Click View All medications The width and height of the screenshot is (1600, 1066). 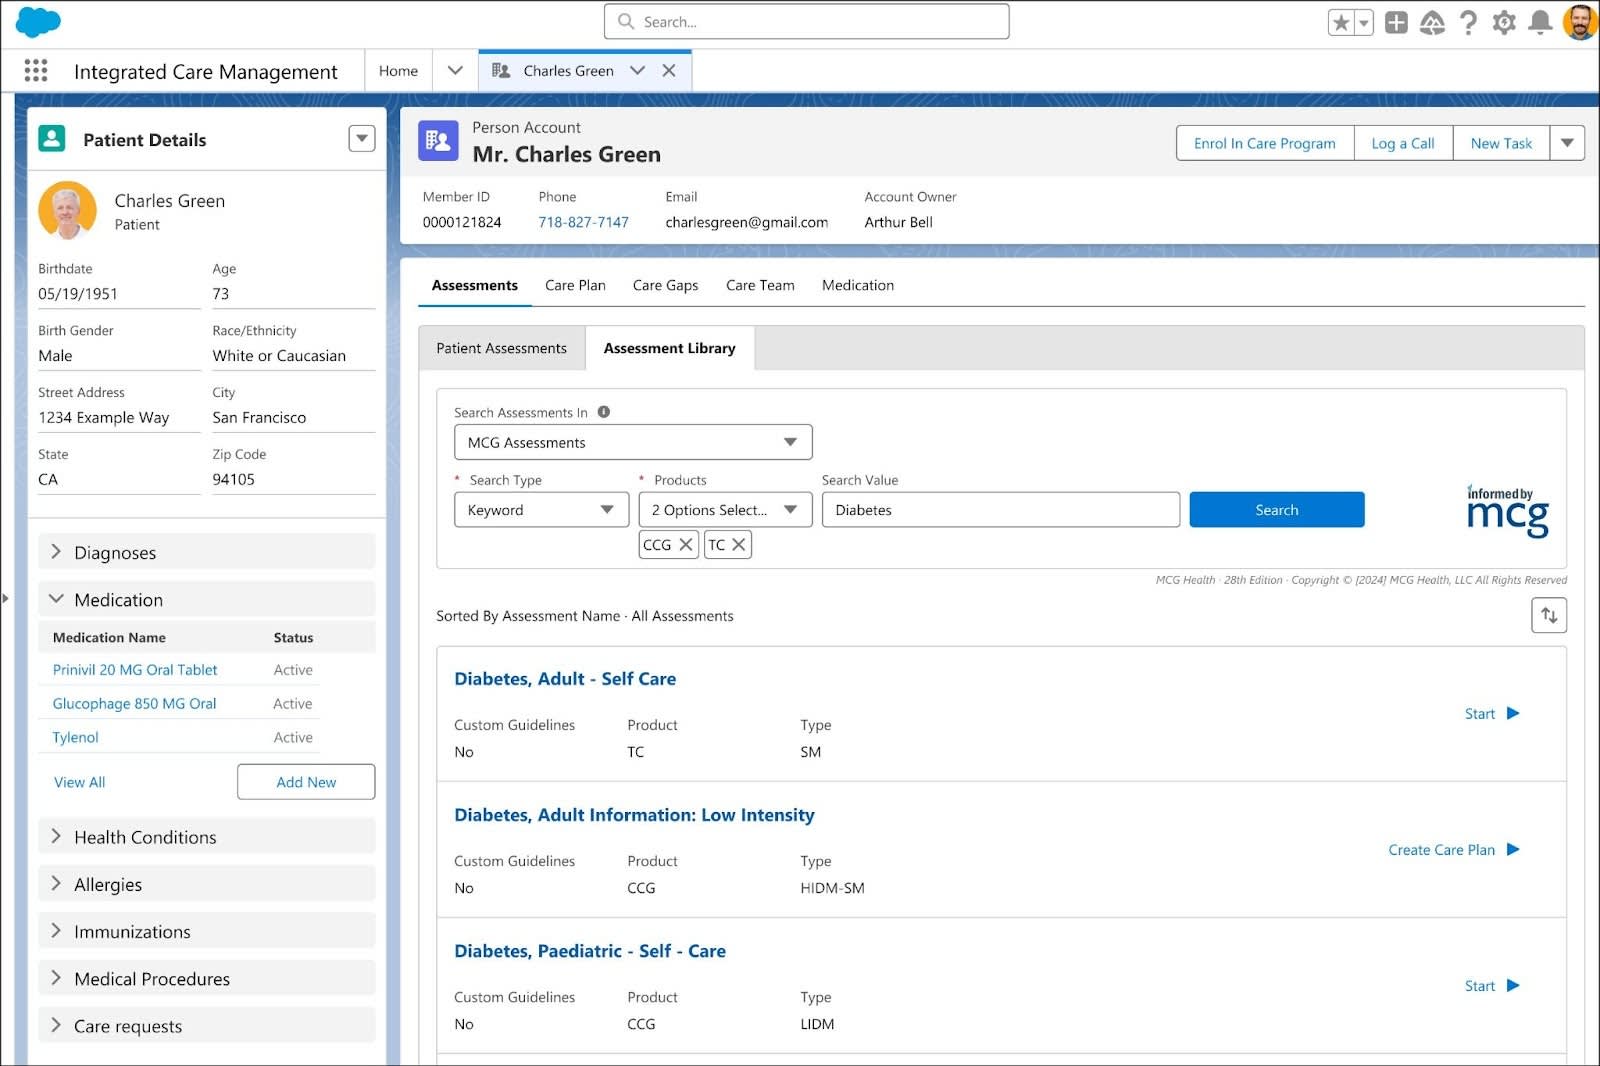click(x=79, y=782)
